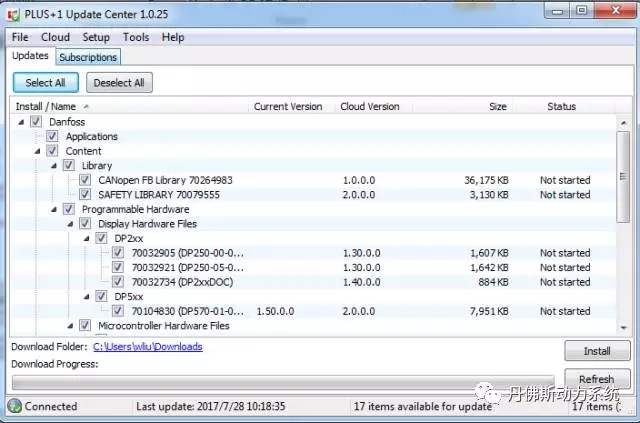Collapse the Danfoss tree node

click(x=22, y=122)
